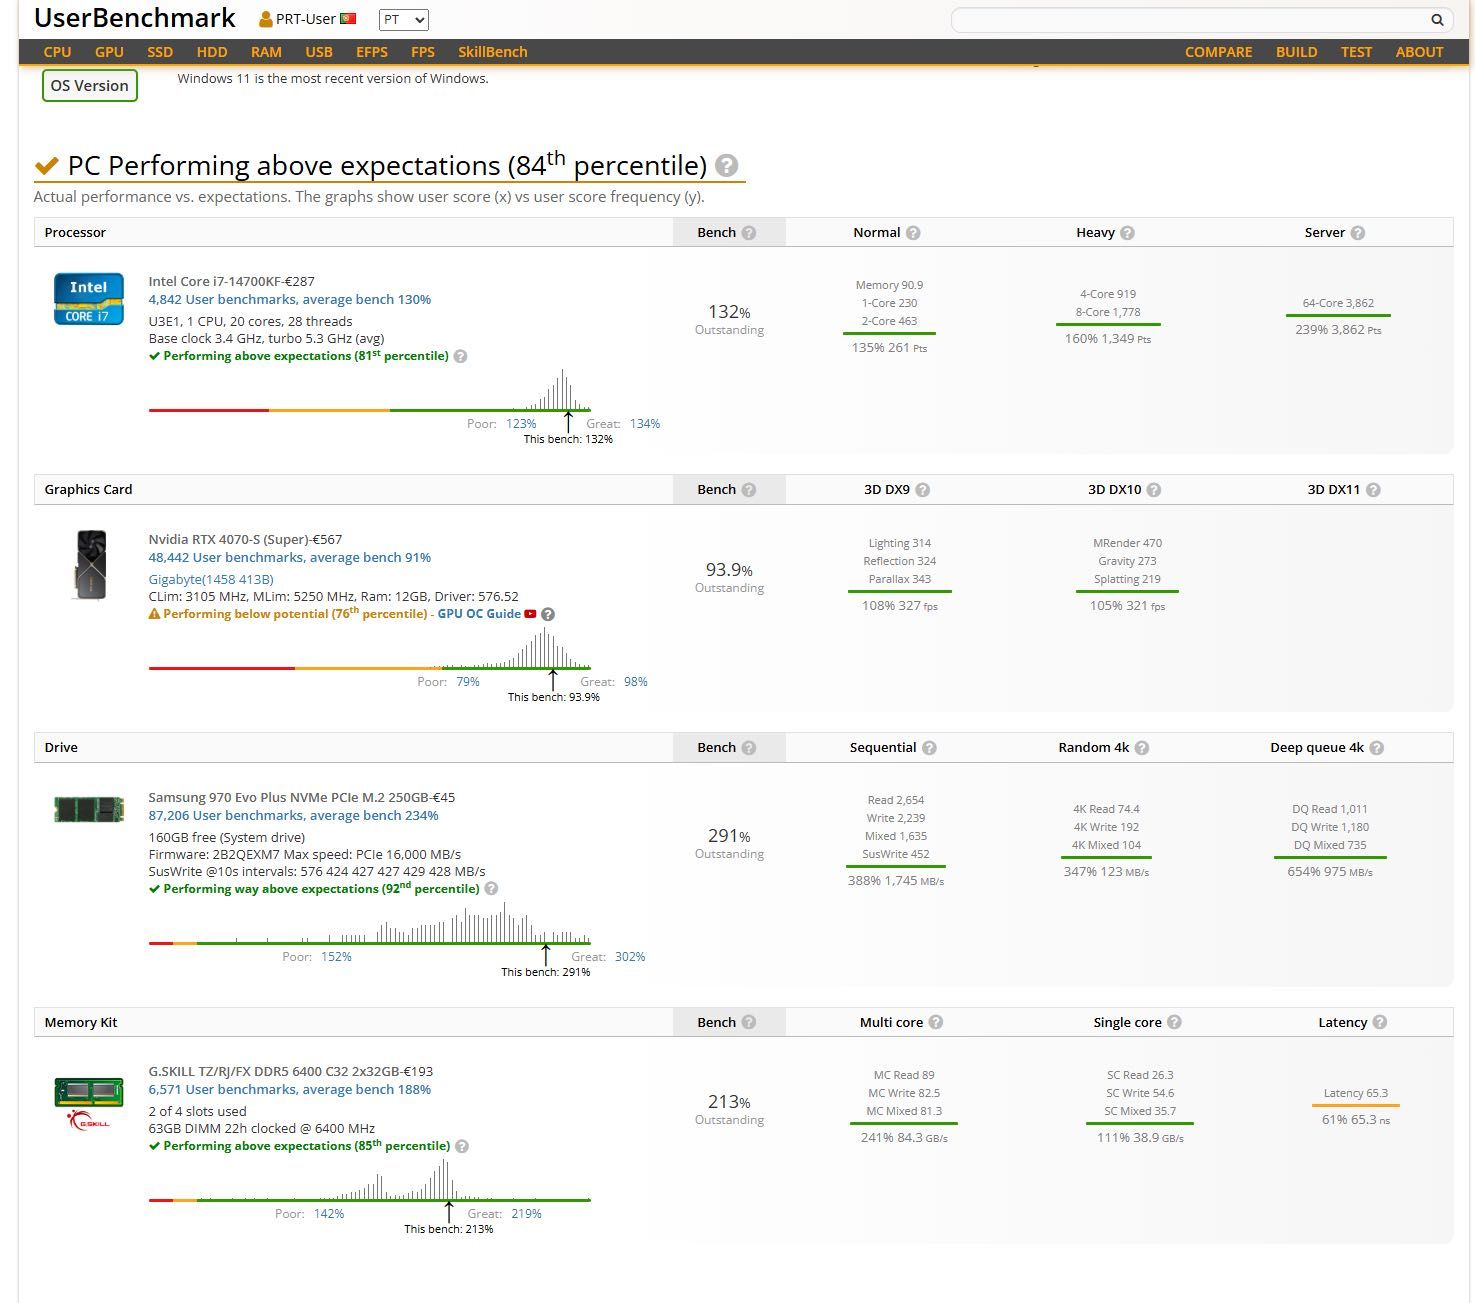Screen dimensions: 1475x1303
Task: Click help icon next to Processor Bench
Action: [x=749, y=233]
